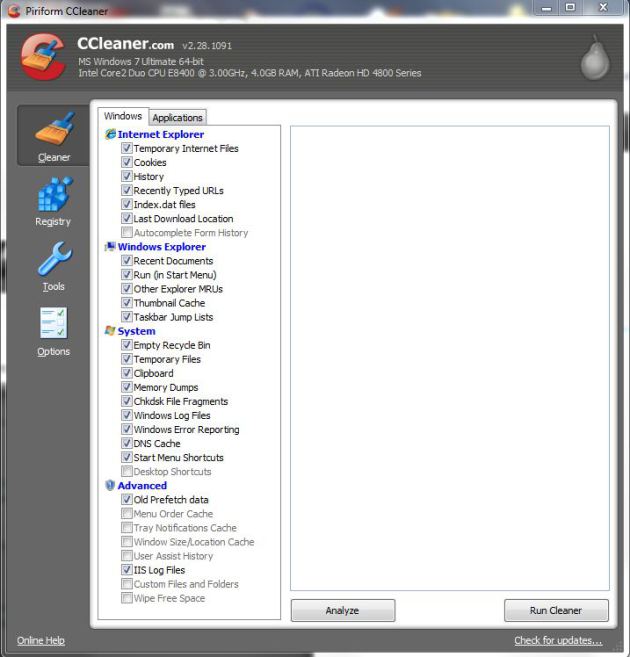Screen dimensions: 630x657
Task: Switch to the Applications tab
Action: tap(178, 117)
